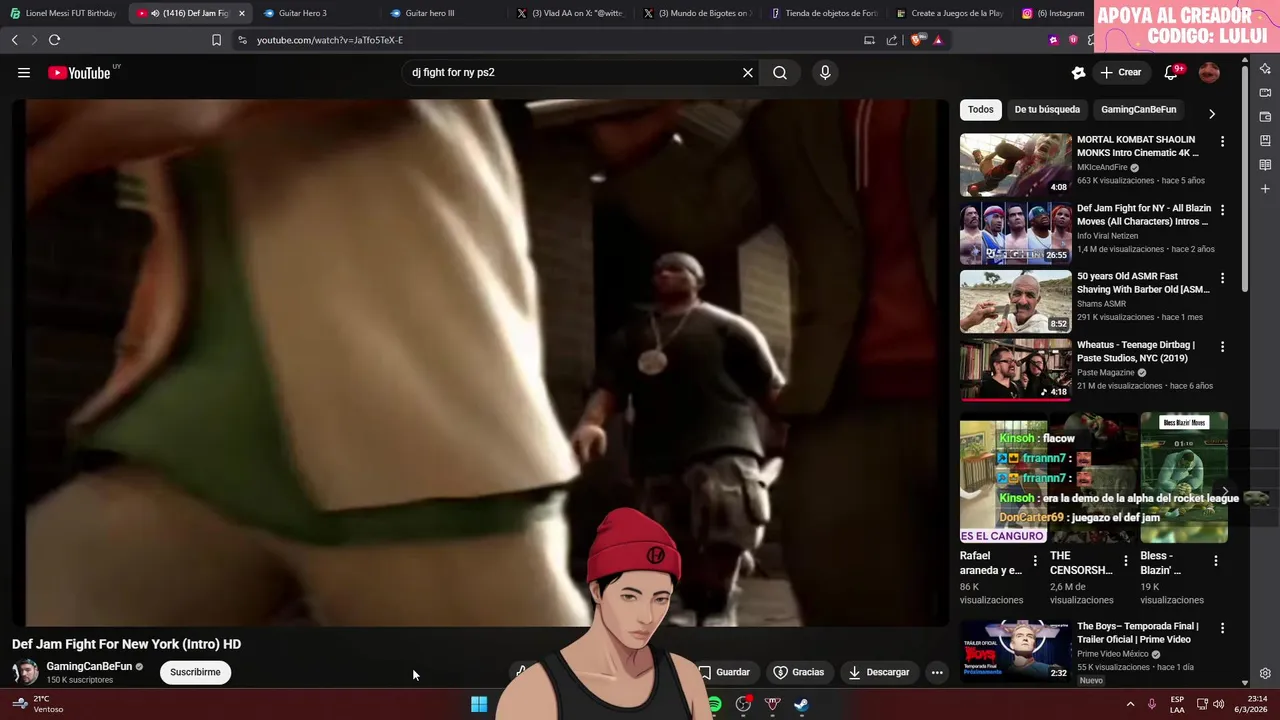Add a sidebar item with plus
The image size is (1280, 720).
[1265, 189]
